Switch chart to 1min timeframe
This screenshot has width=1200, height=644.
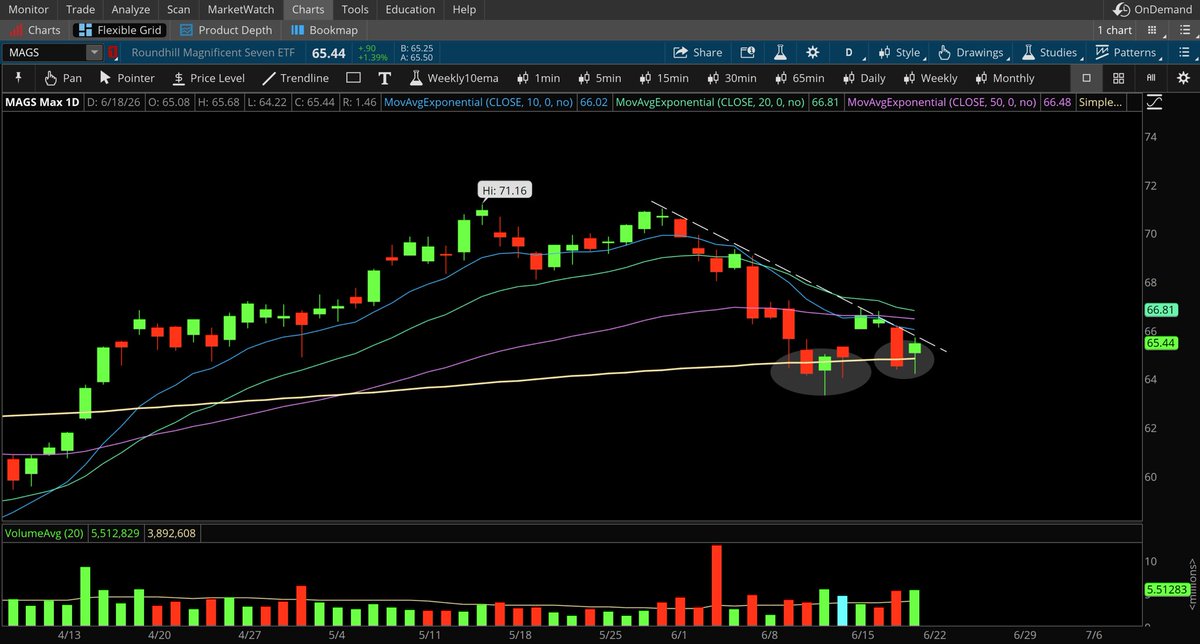(538, 78)
